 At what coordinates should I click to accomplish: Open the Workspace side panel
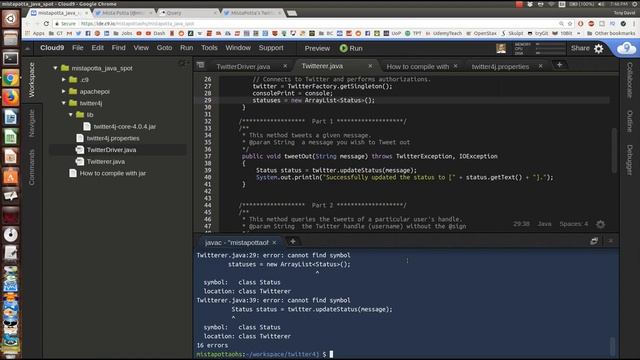pyautogui.click(x=32, y=80)
